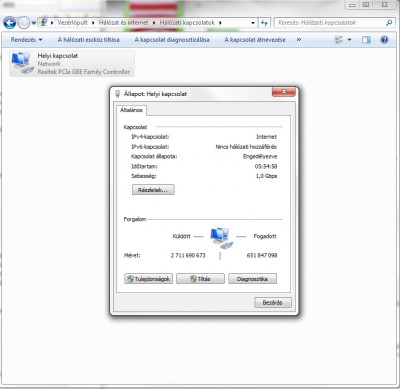
Task: Refresh the folder with refresh icon
Action: point(264,23)
